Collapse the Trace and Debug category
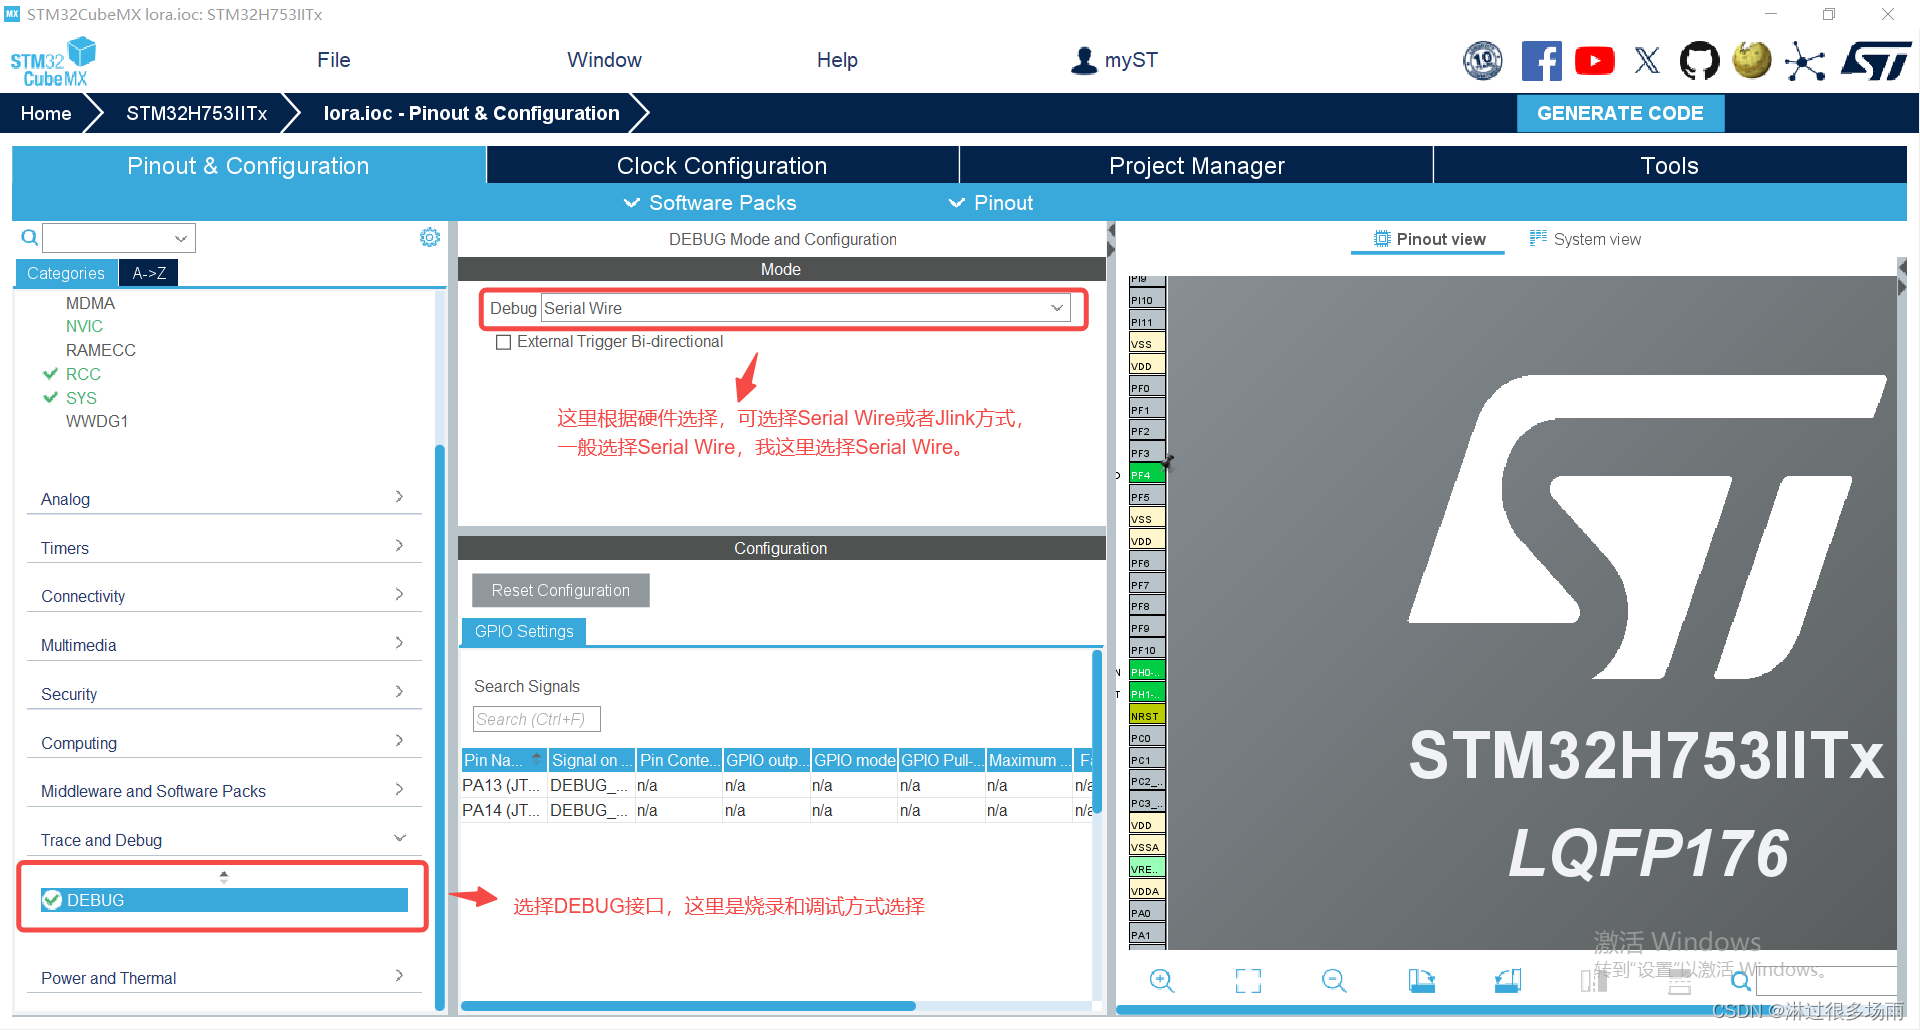The image size is (1920, 1030). pyautogui.click(x=400, y=838)
